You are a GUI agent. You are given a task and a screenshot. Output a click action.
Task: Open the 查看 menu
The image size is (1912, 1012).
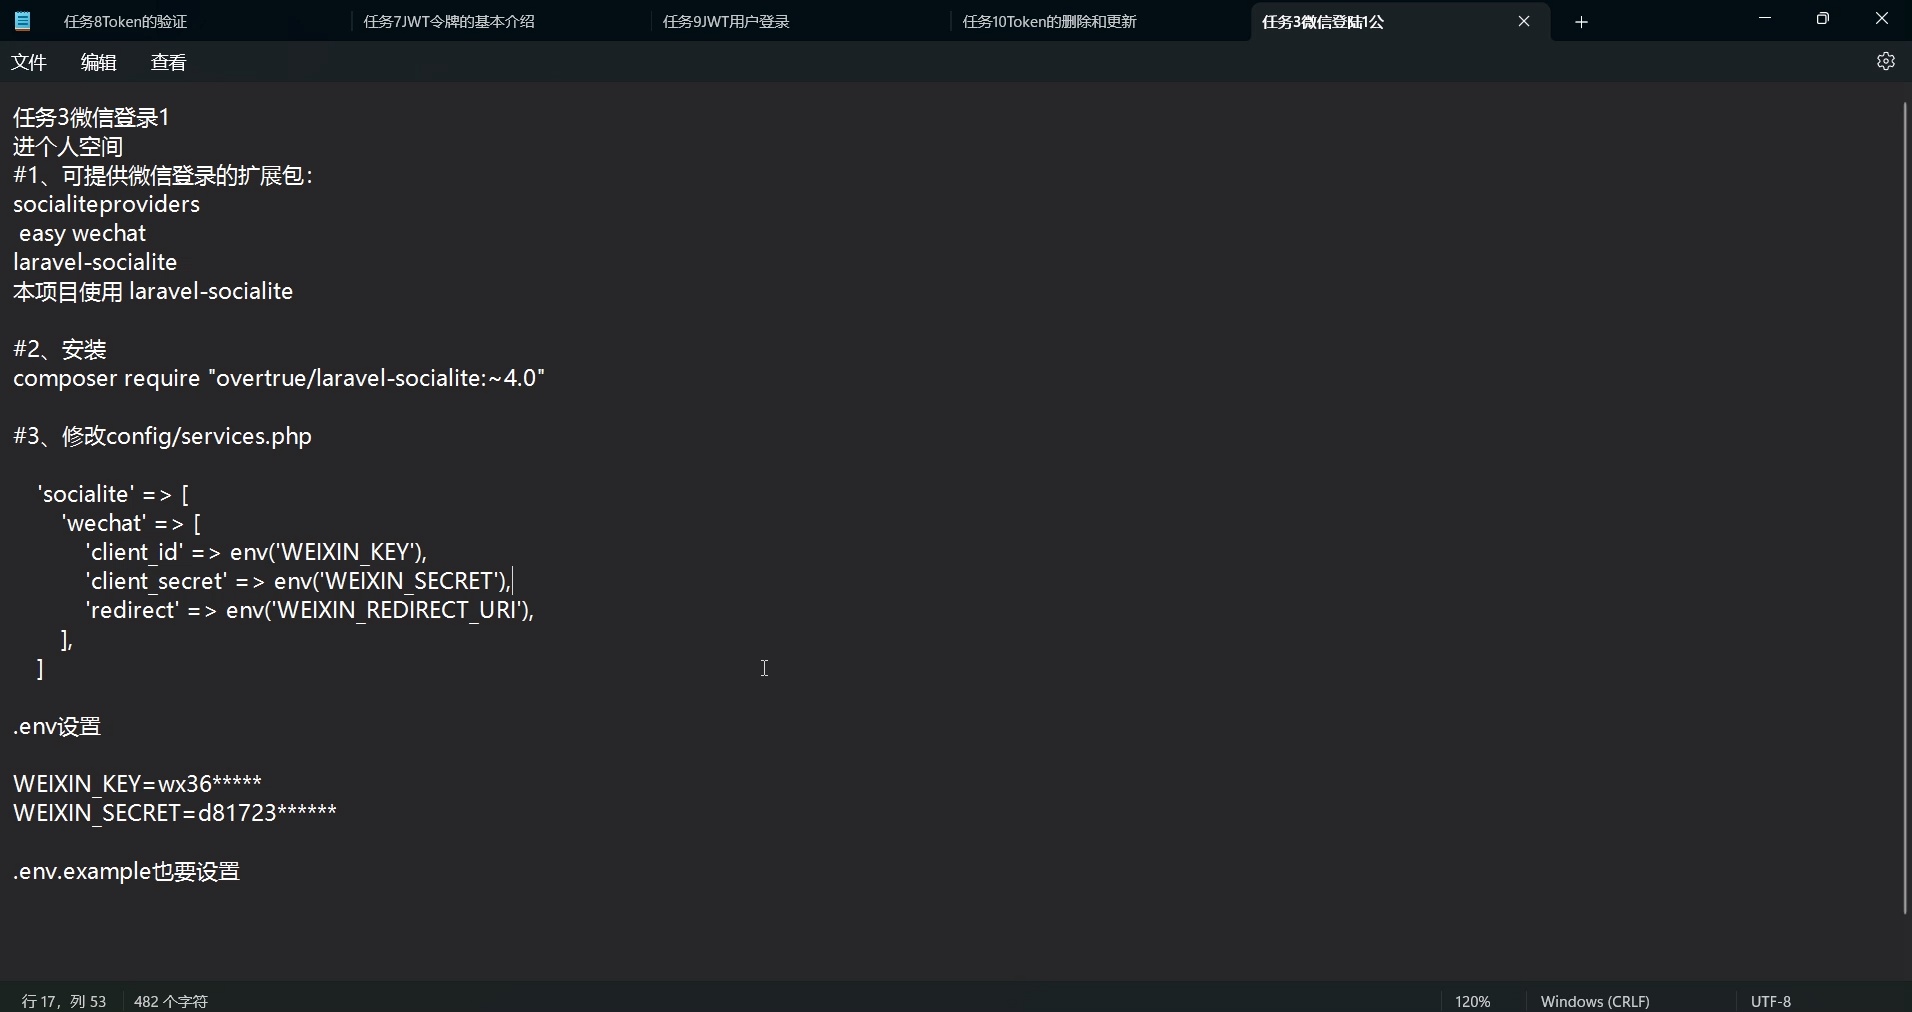click(168, 61)
